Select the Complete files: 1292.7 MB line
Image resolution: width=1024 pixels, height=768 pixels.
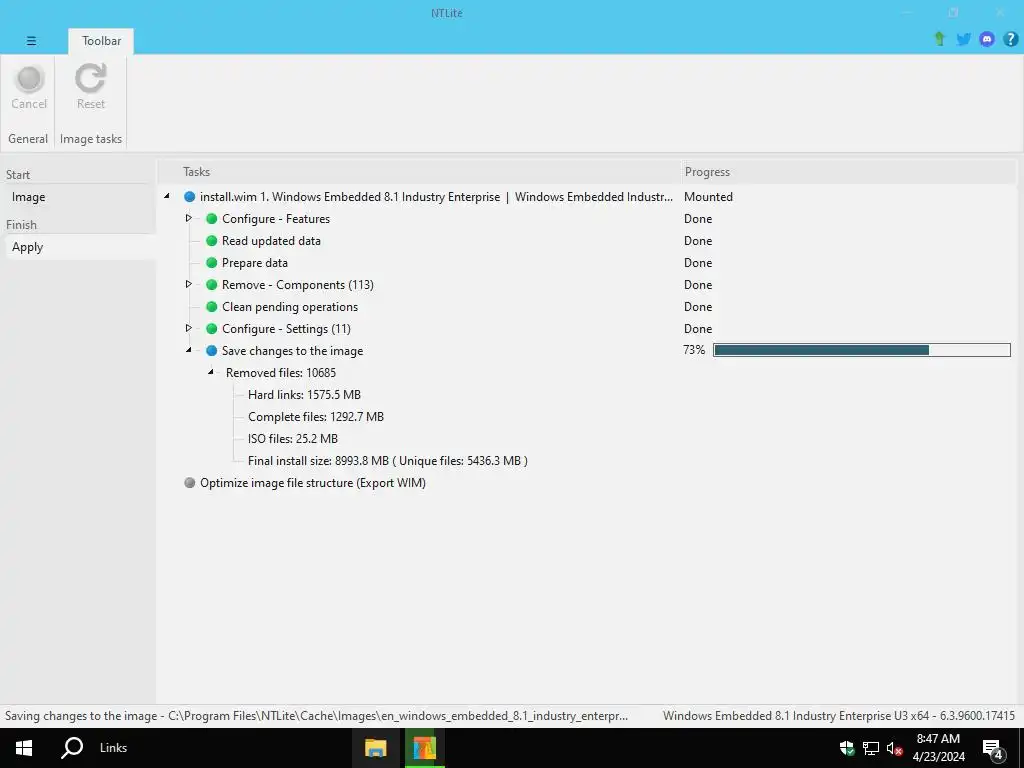315,417
